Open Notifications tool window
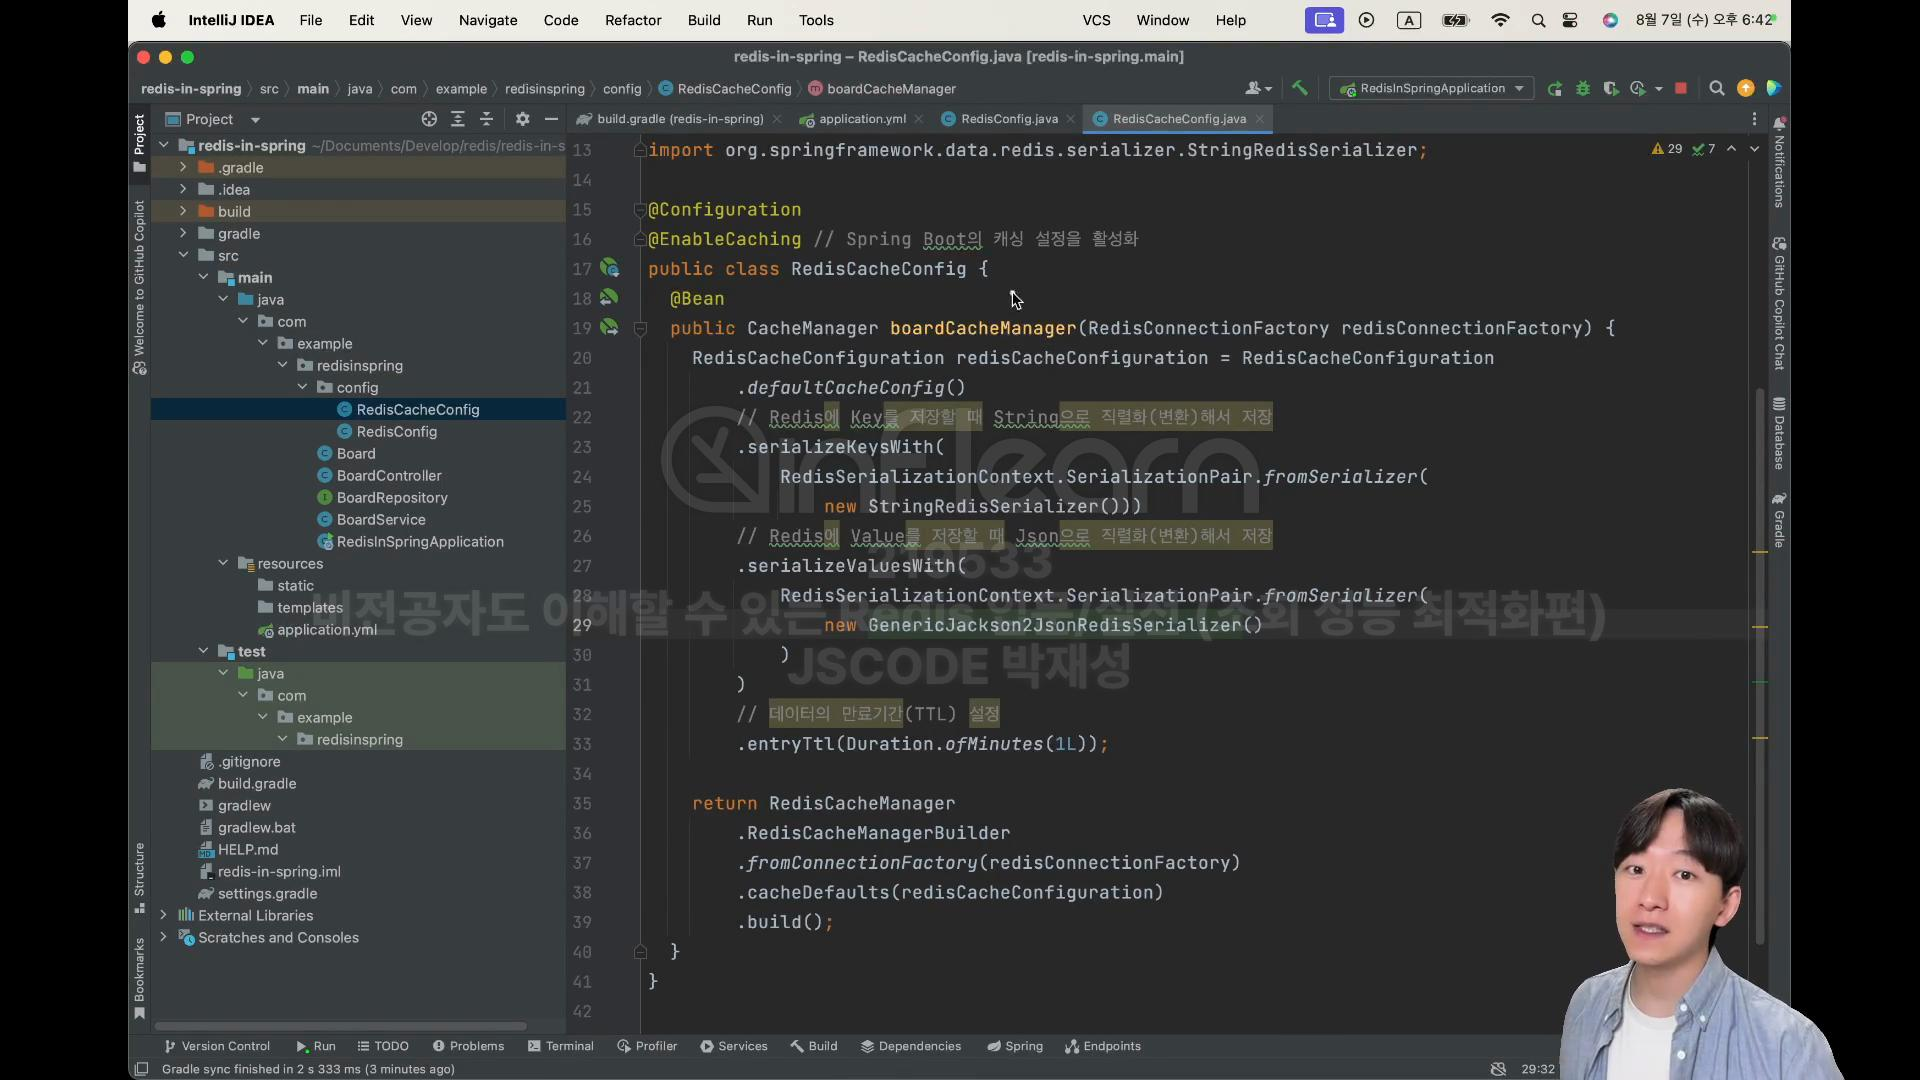1920x1080 pixels. tap(1779, 162)
